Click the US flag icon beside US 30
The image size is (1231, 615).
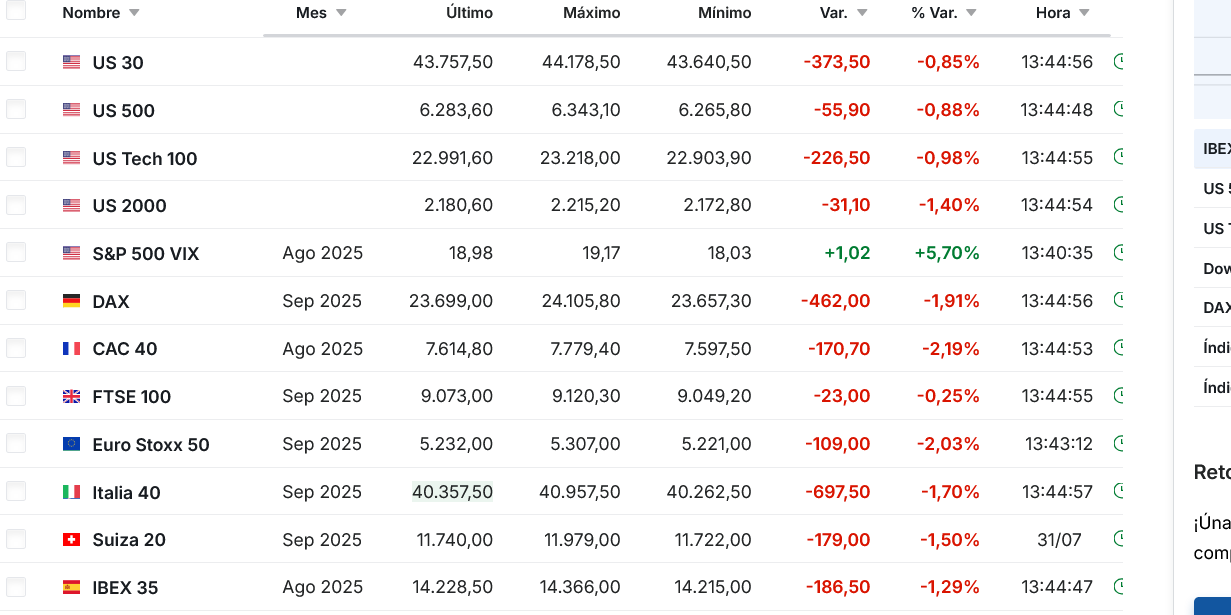(71, 62)
